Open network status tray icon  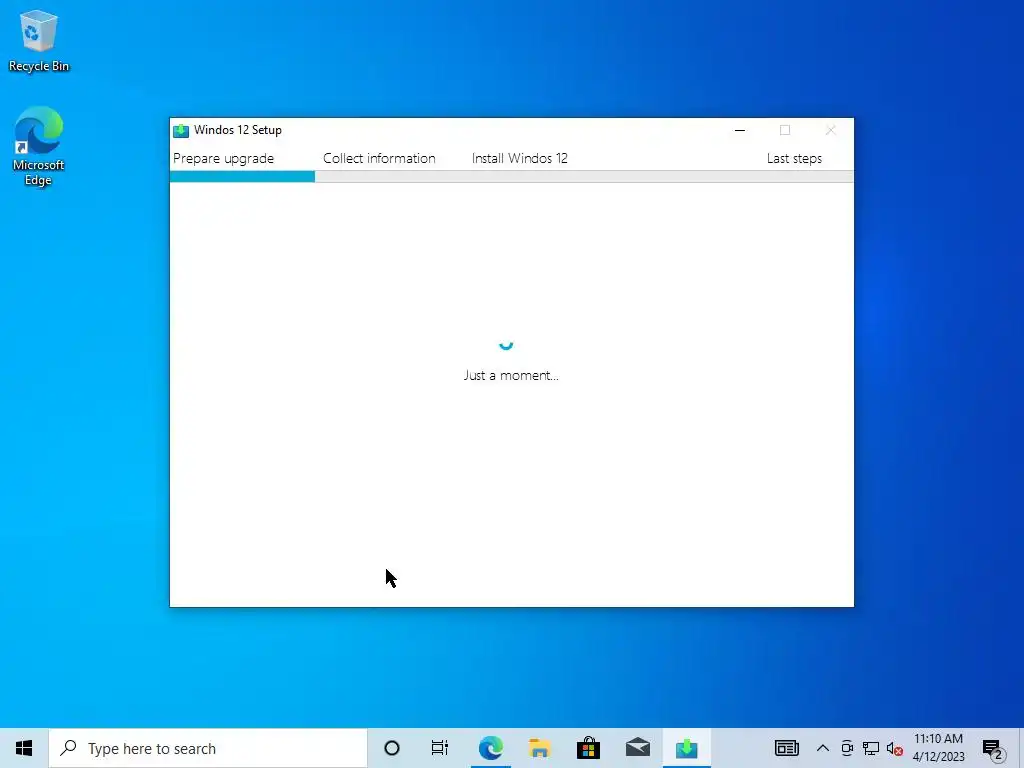click(871, 748)
